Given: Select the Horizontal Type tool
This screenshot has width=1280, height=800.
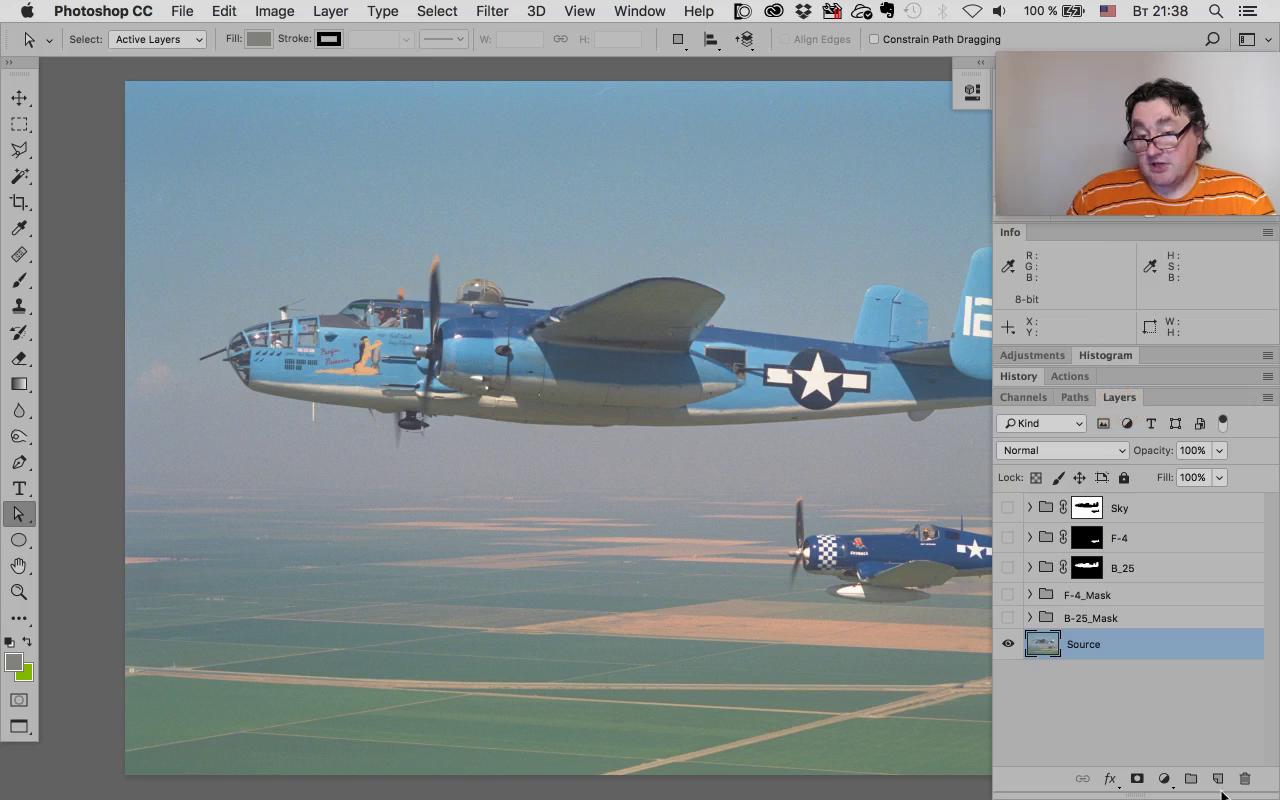Looking at the screenshot, I should tap(19, 488).
